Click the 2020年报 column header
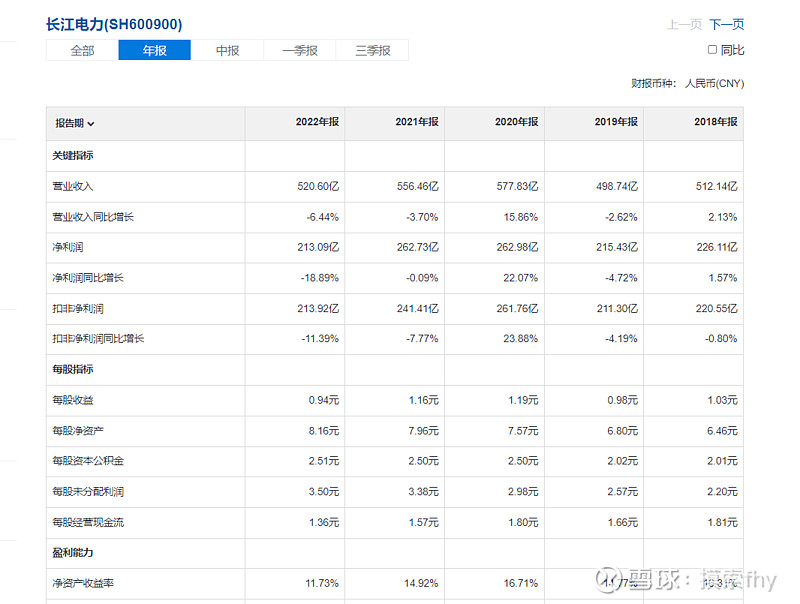This screenshot has width=800, height=604. [x=516, y=122]
